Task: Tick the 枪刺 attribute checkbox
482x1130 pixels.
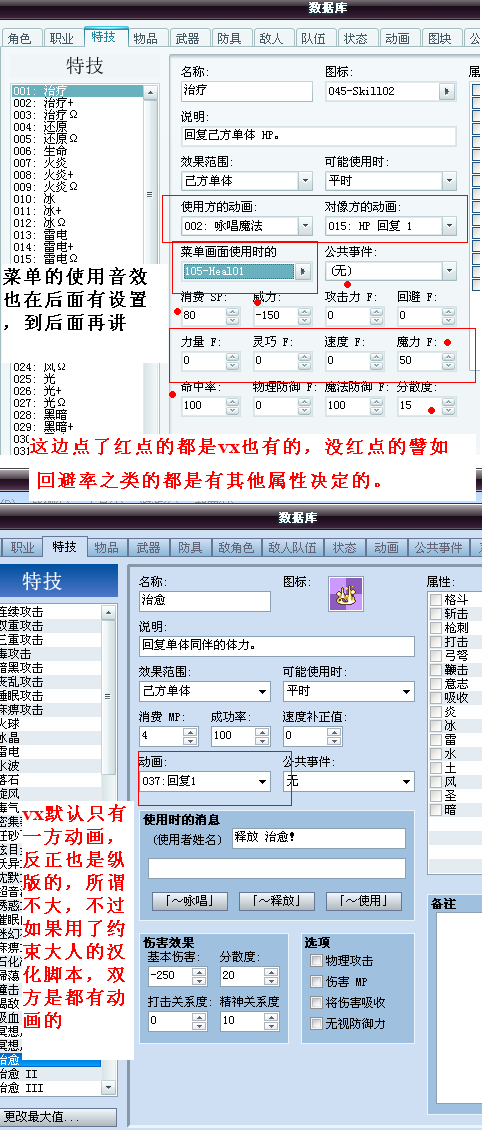Action: point(435,628)
